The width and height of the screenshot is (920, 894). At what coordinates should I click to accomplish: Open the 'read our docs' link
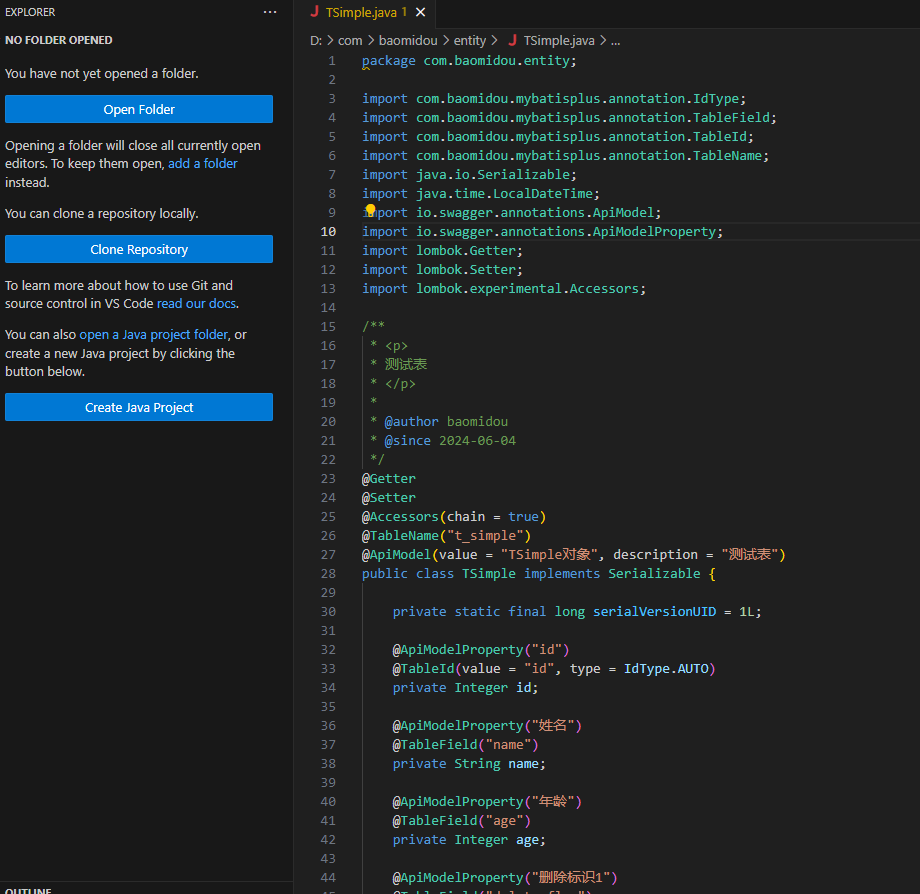[x=196, y=304]
